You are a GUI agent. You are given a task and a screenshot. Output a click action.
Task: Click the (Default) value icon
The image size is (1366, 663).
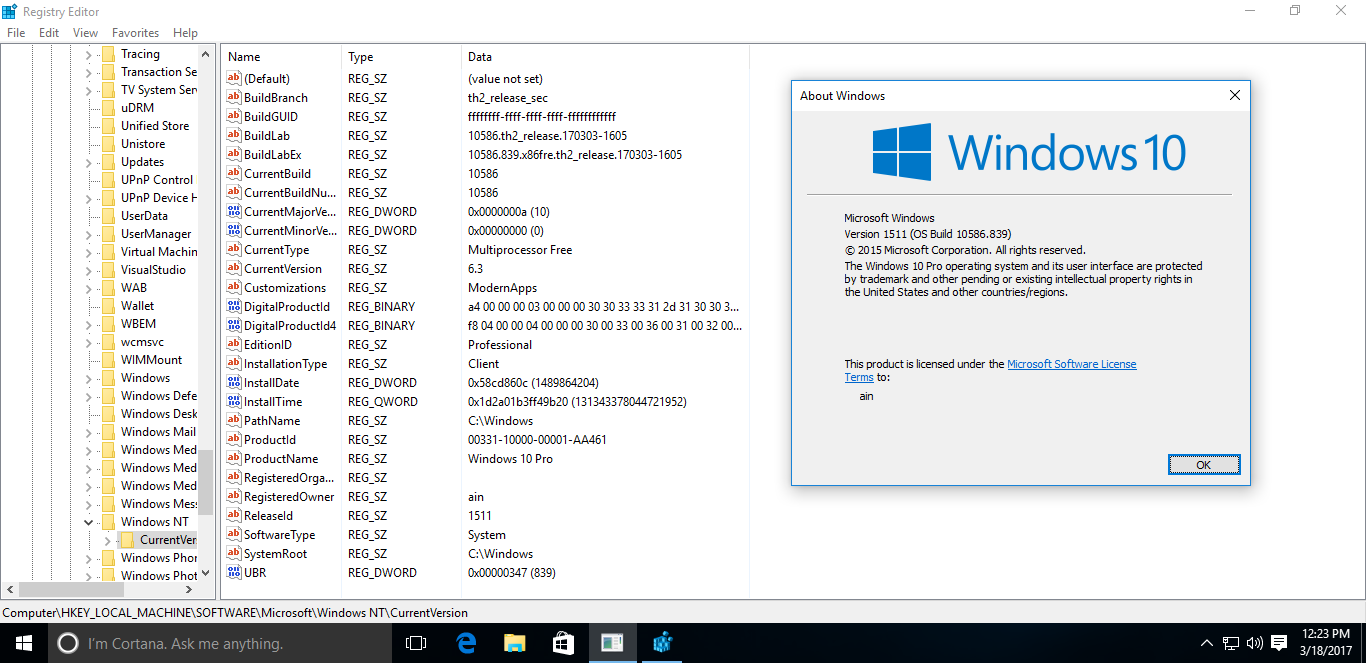(x=234, y=79)
